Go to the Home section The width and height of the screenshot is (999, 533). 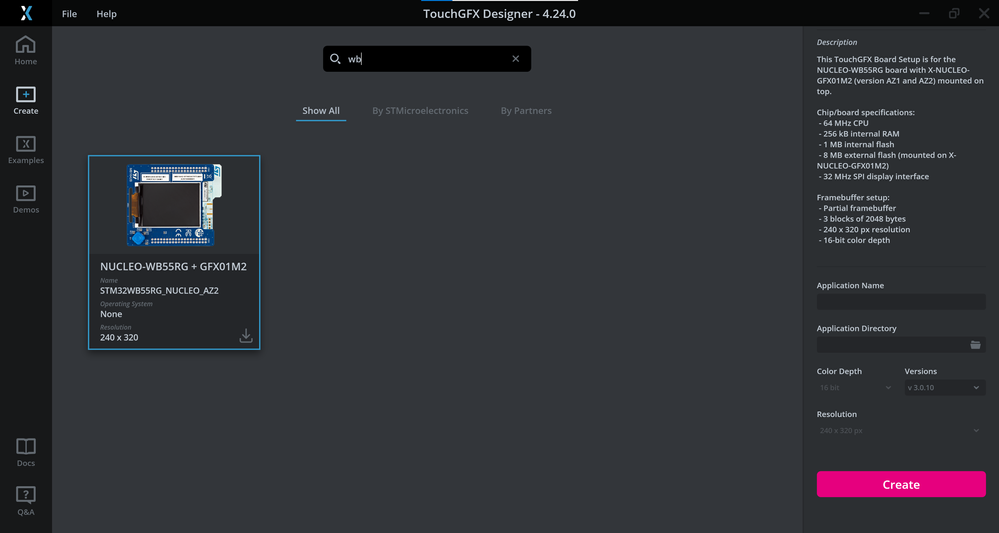pos(25,51)
